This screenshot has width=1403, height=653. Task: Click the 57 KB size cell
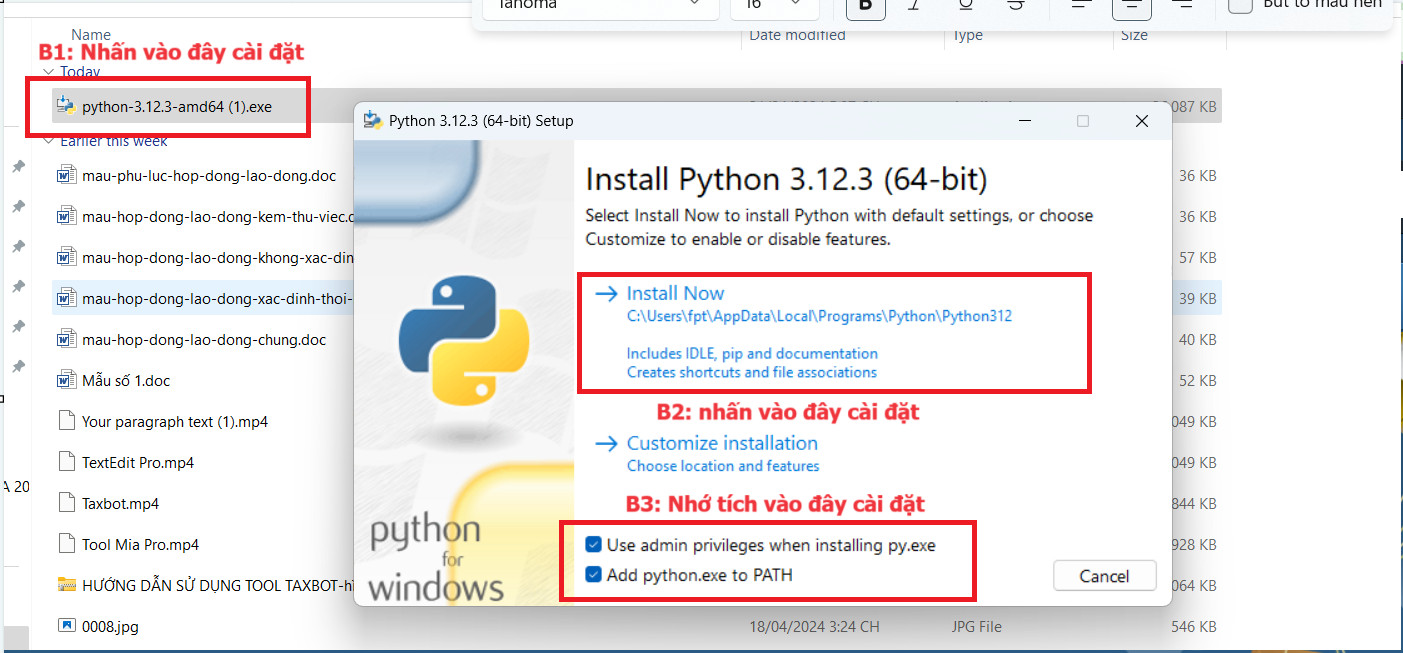pyautogui.click(x=1197, y=257)
